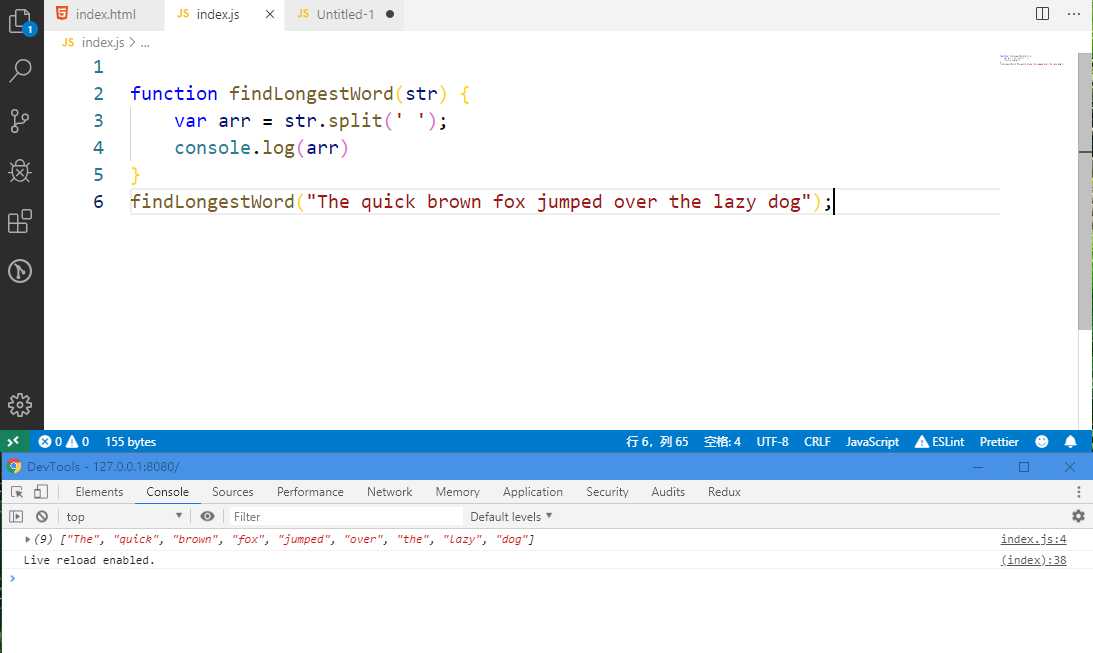Open the Source Control view
1093x653 pixels.
pyautogui.click(x=20, y=121)
